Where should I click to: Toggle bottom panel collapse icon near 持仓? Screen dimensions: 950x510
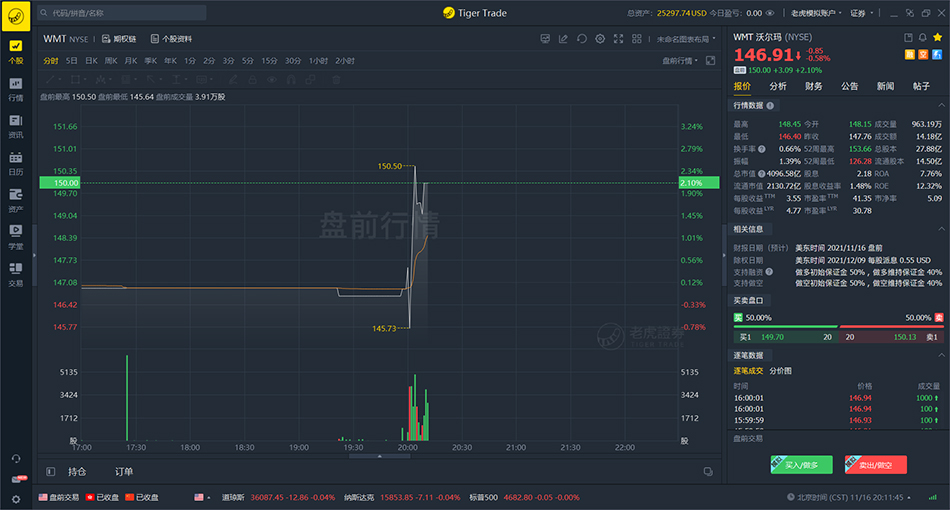(51, 472)
